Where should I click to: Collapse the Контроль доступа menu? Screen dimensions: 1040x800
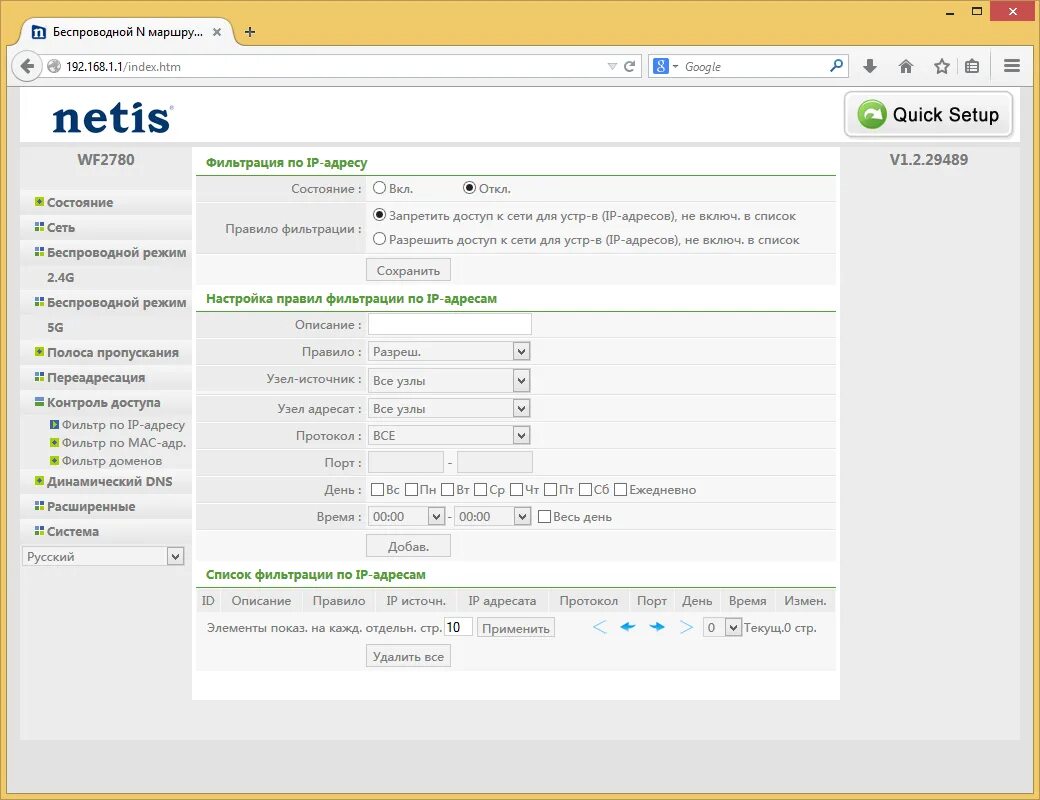pyautogui.click(x=103, y=403)
